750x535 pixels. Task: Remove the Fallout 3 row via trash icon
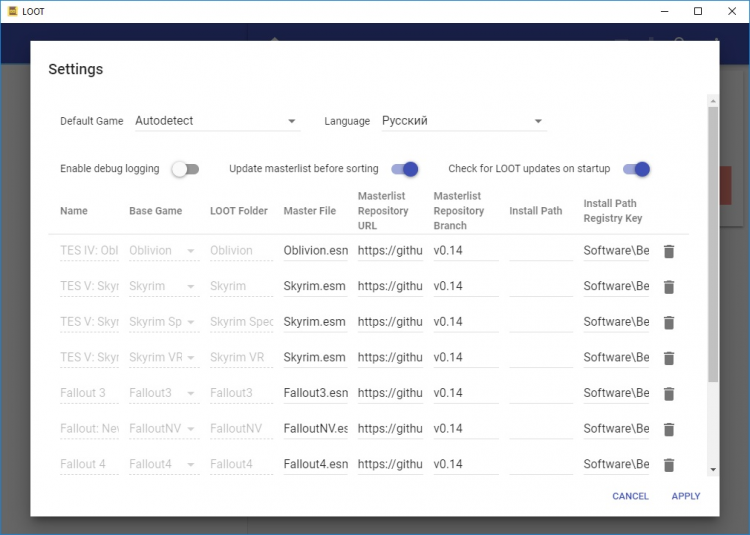669,393
